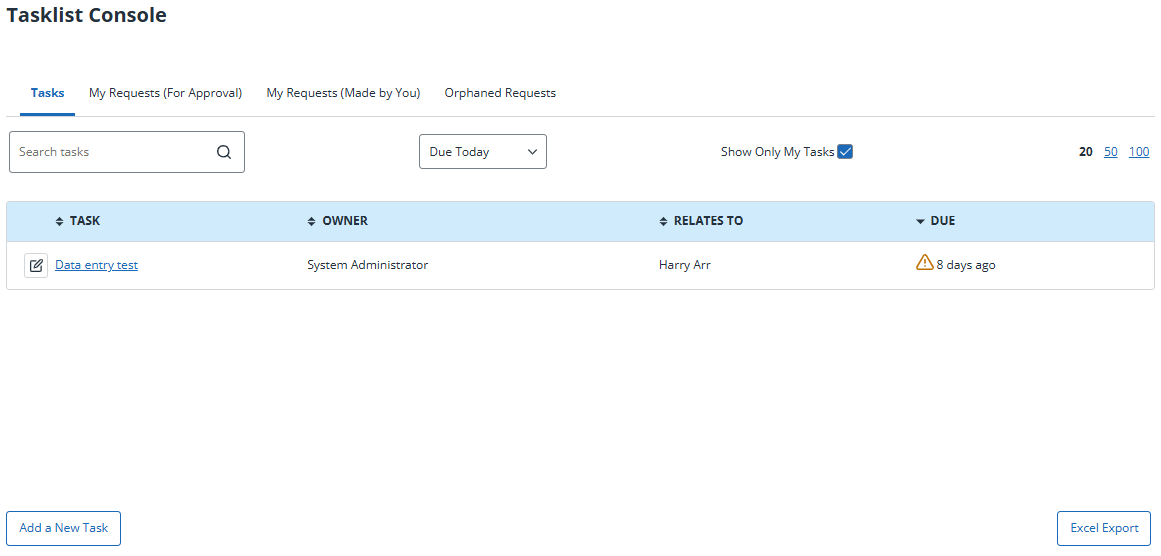
Task: Click the Harry Arr cell
Action: (x=685, y=265)
